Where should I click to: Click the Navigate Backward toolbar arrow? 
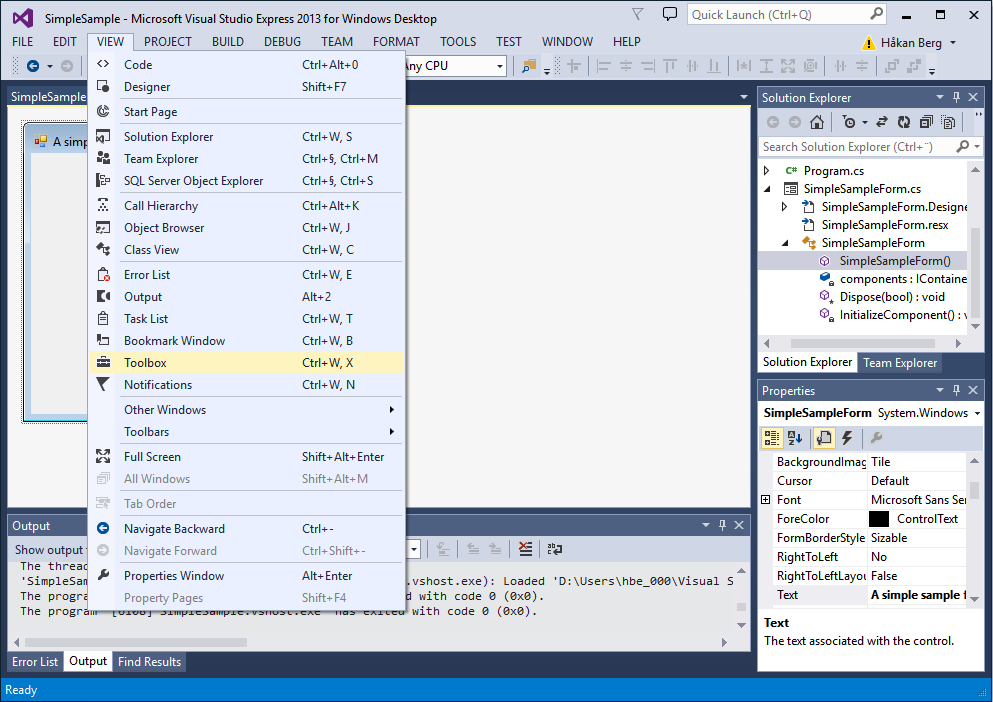click(33, 65)
